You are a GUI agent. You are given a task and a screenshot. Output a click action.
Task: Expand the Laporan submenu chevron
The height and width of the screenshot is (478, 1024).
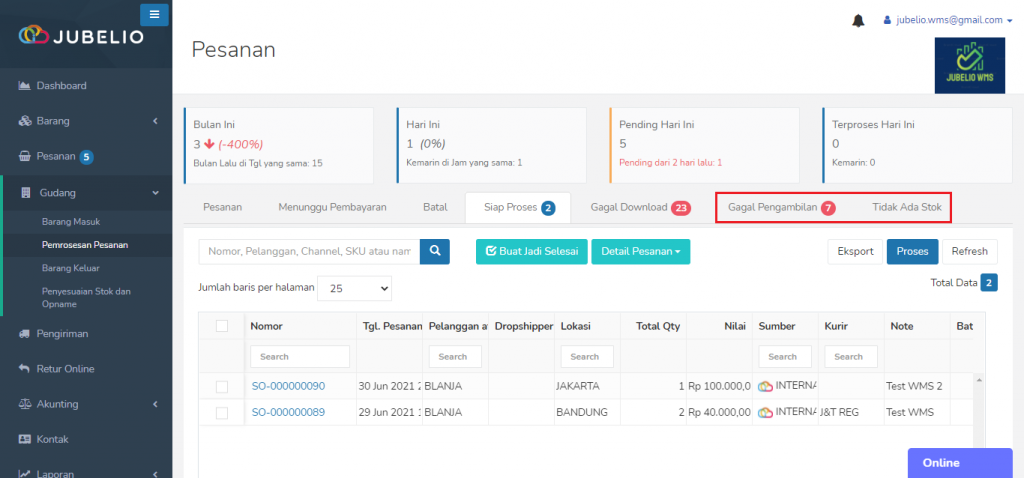(x=155, y=474)
